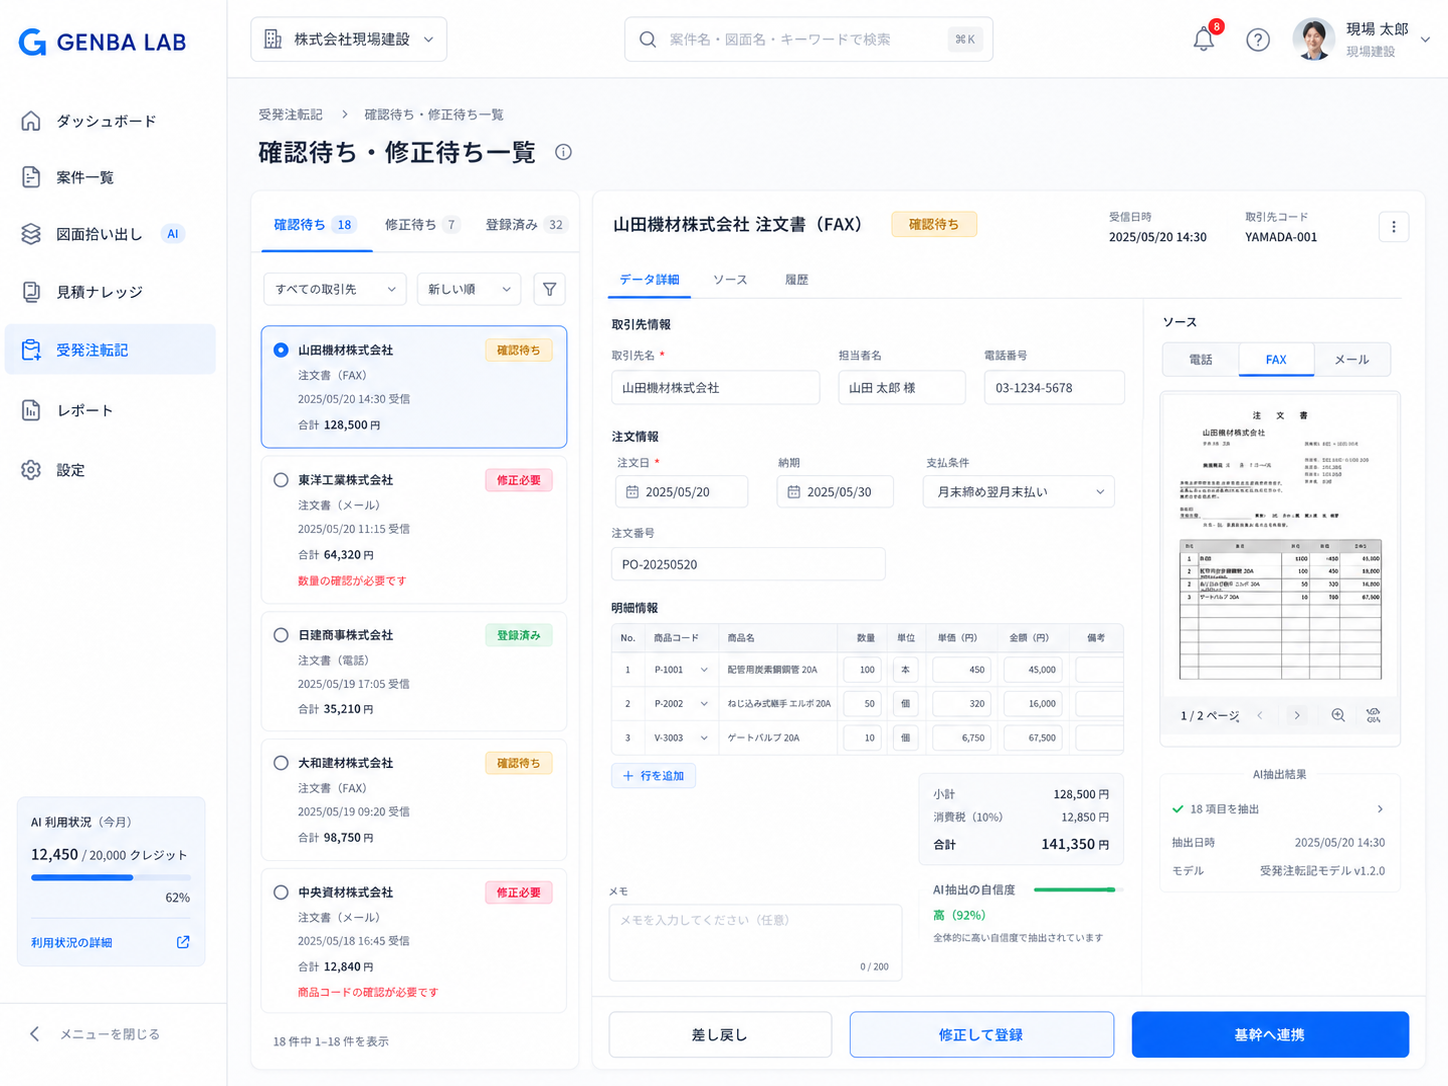Open 図面拾い出し layers icon
The image size is (1448, 1086).
[31, 234]
